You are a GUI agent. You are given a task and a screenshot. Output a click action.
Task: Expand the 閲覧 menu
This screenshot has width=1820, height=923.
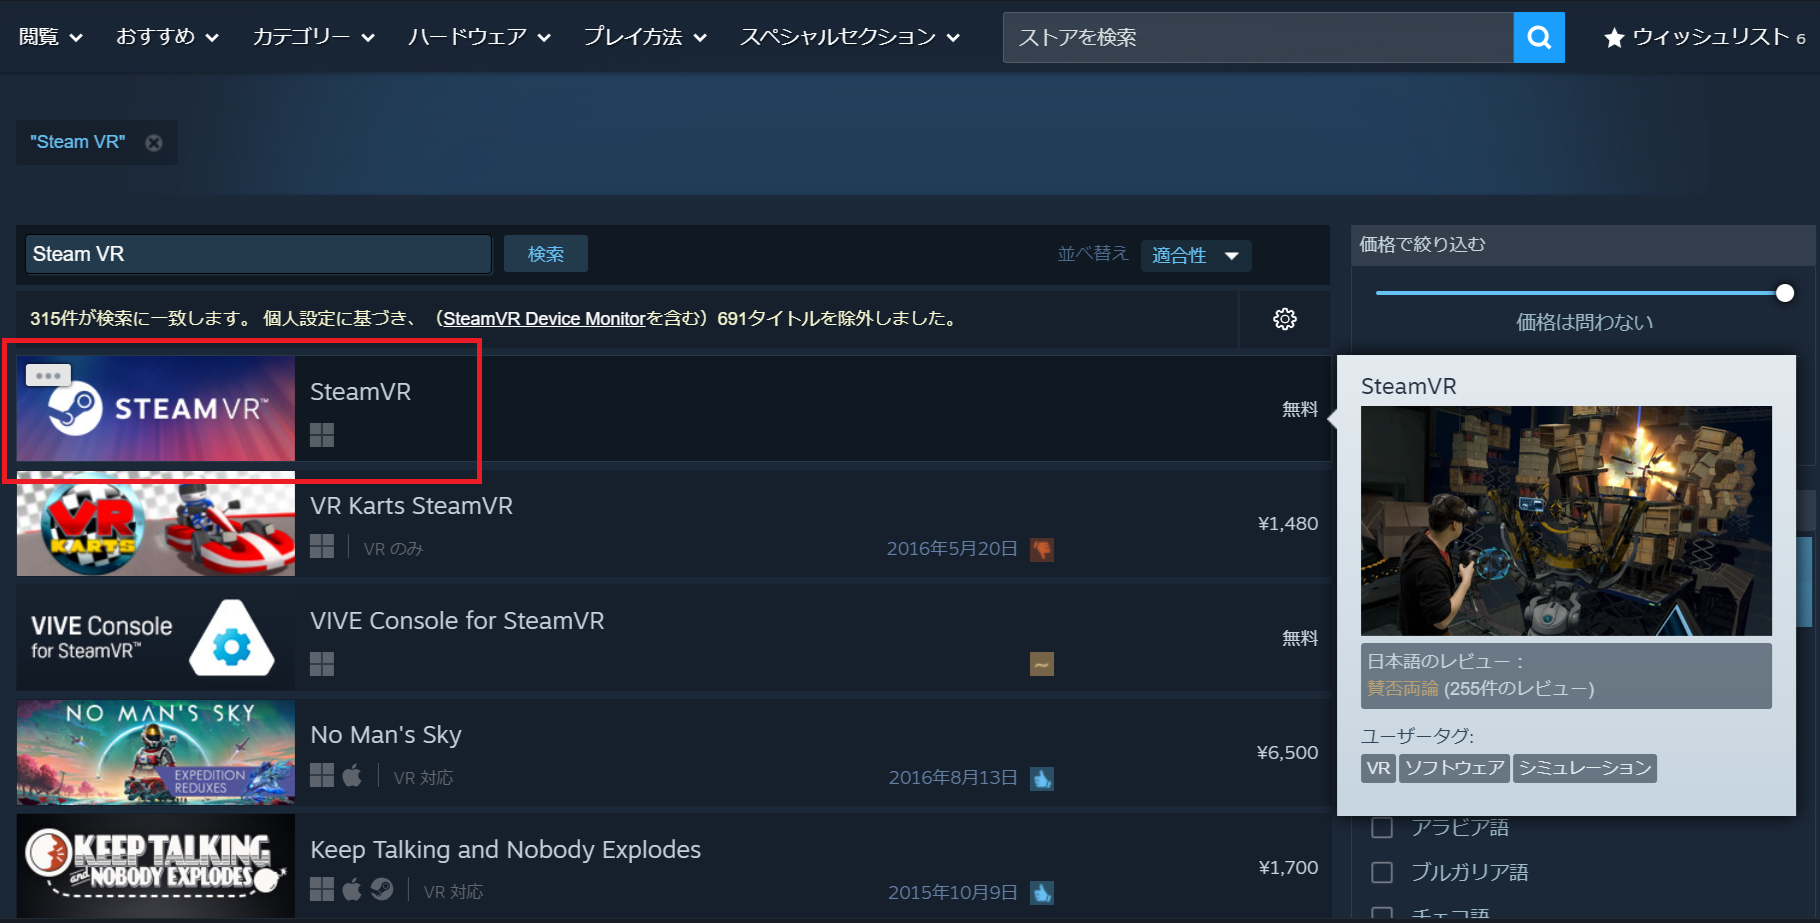coord(50,37)
